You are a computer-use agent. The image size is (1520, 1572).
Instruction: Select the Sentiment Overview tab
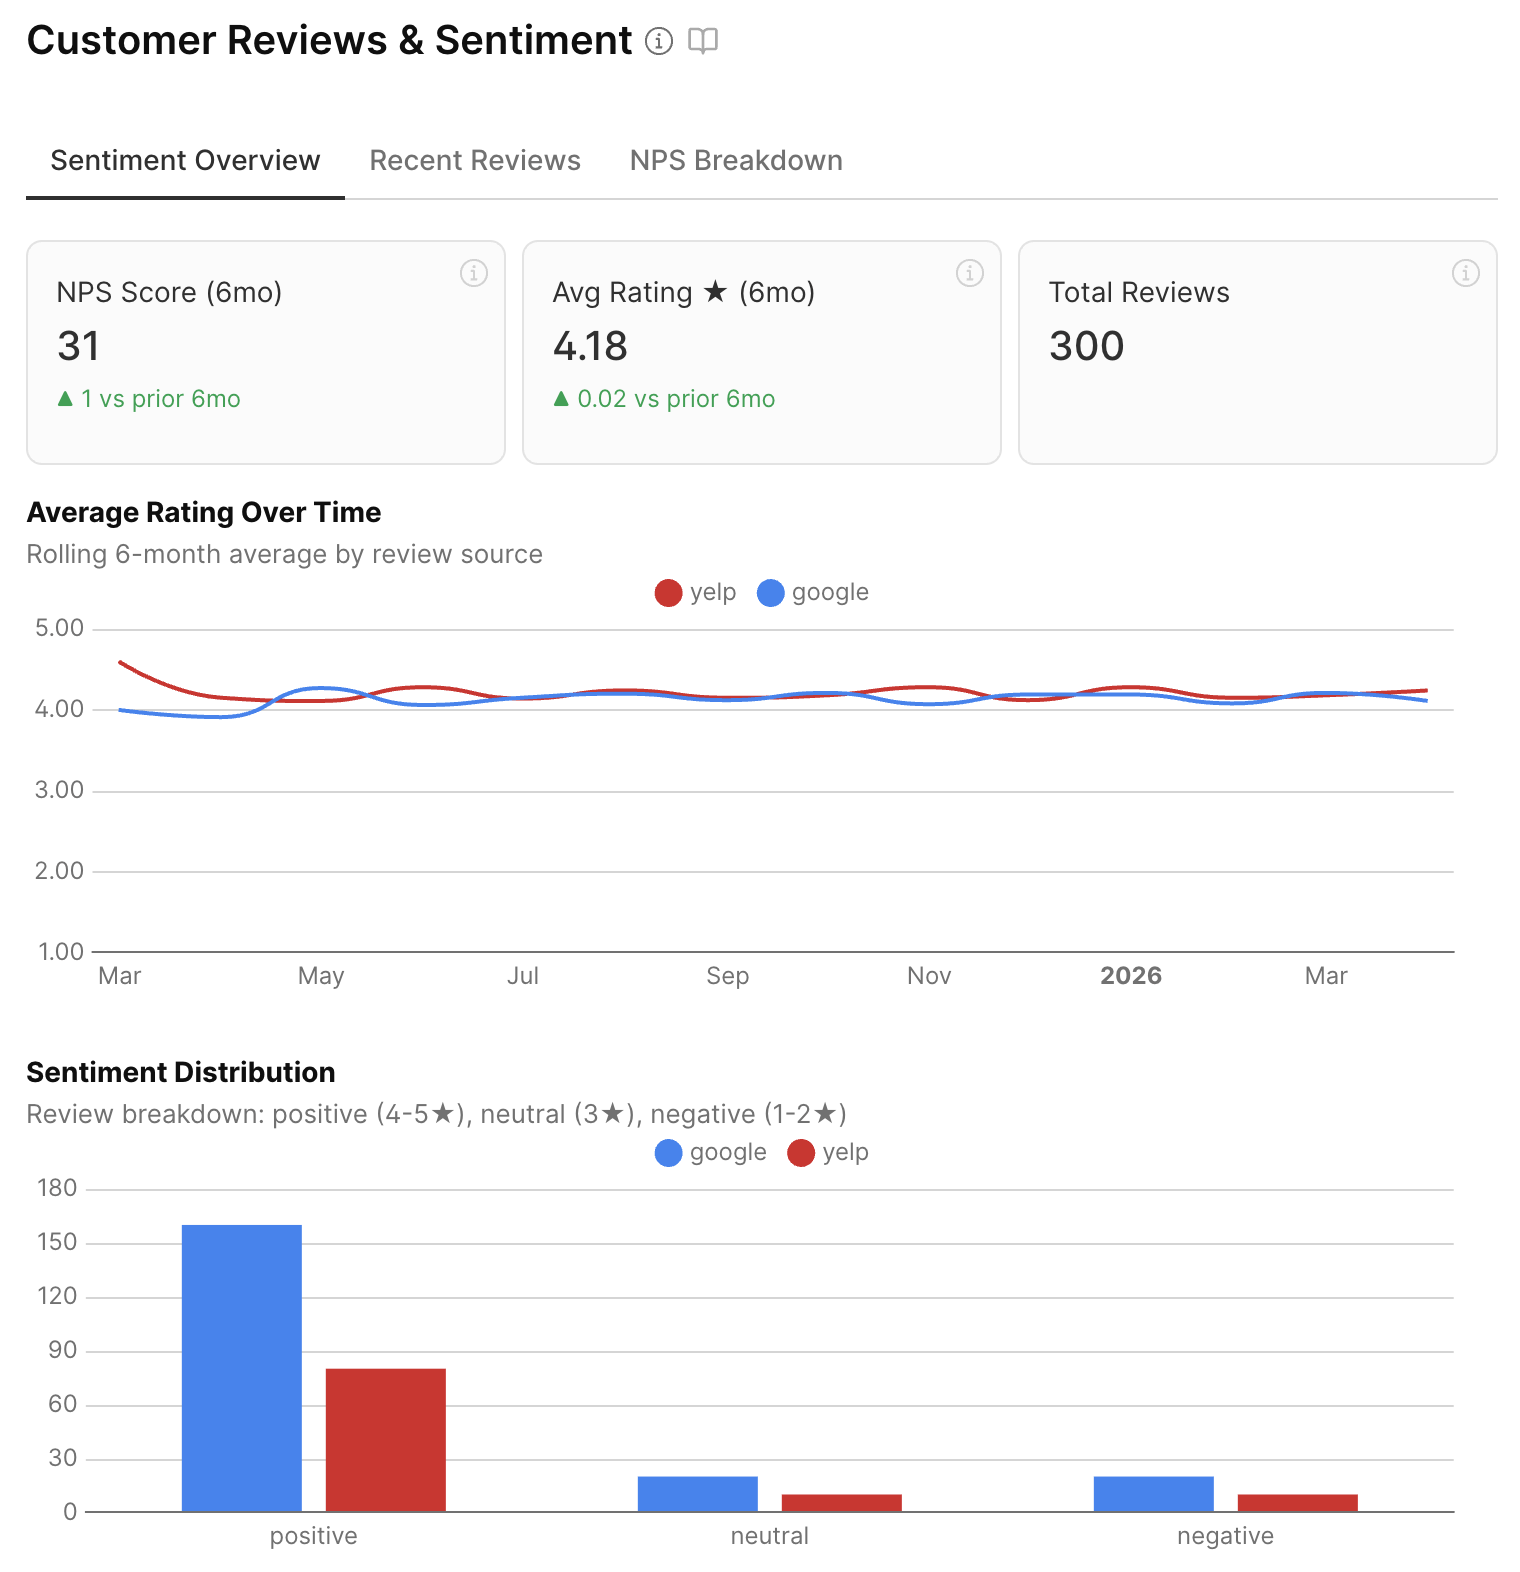[185, 161]
